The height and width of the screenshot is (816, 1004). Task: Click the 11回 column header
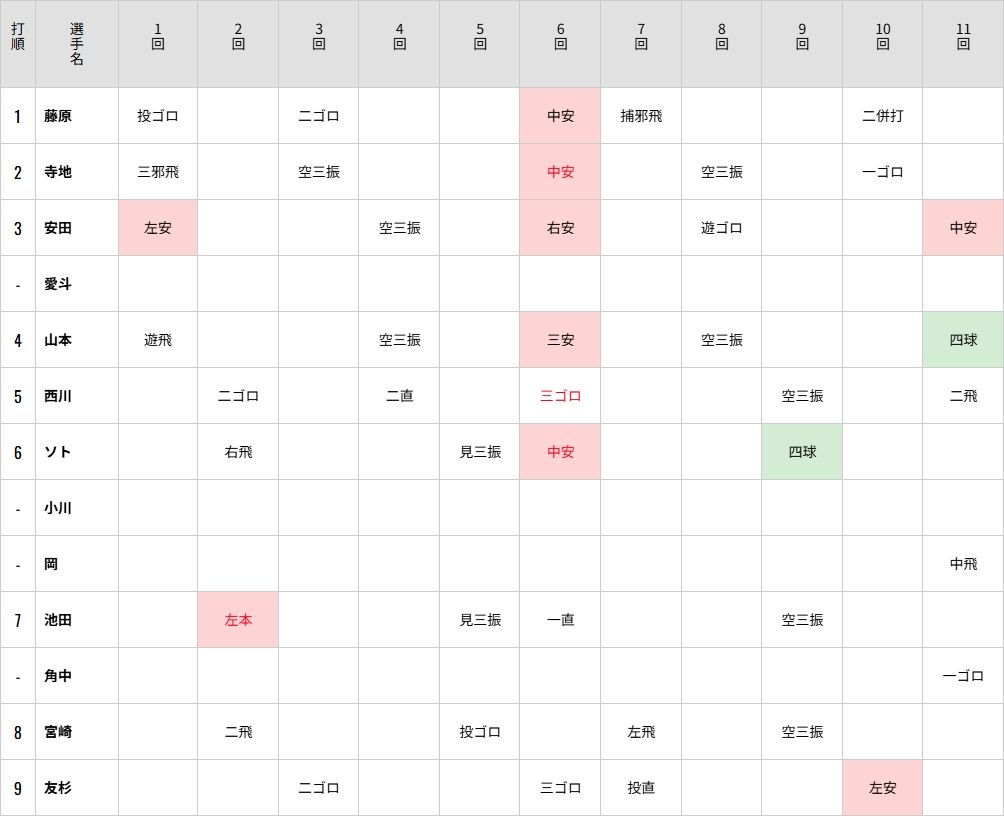(963, 44)
